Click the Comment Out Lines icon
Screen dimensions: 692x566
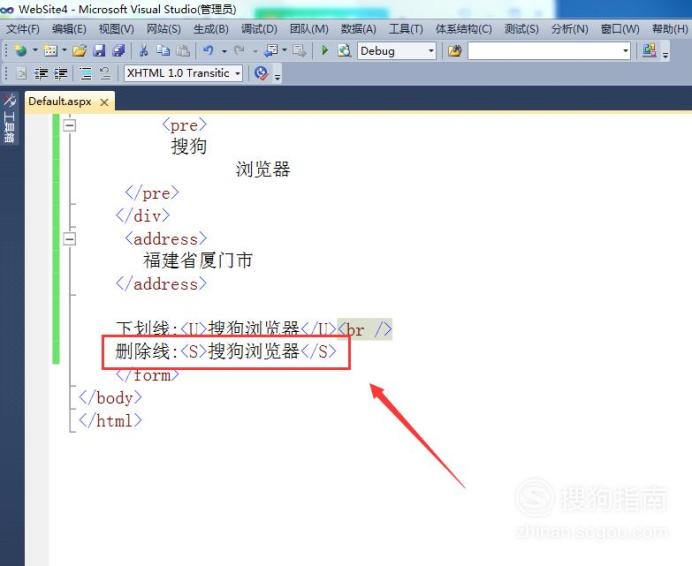[86, 73]
